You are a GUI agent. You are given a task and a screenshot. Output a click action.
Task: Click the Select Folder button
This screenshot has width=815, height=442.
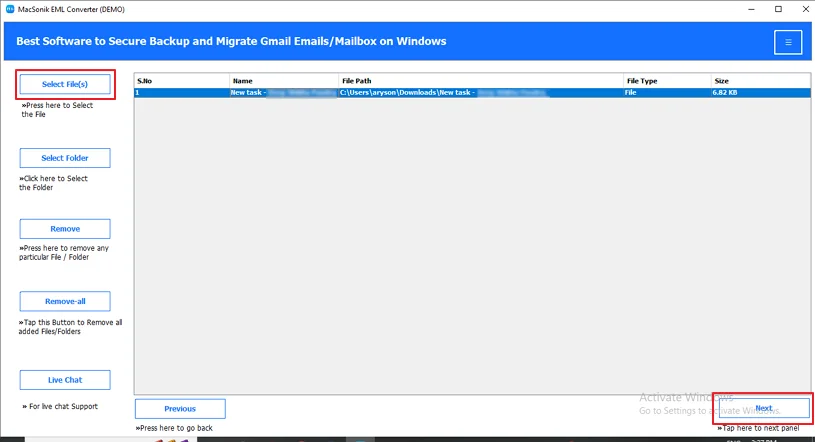(x=65, y=158)
